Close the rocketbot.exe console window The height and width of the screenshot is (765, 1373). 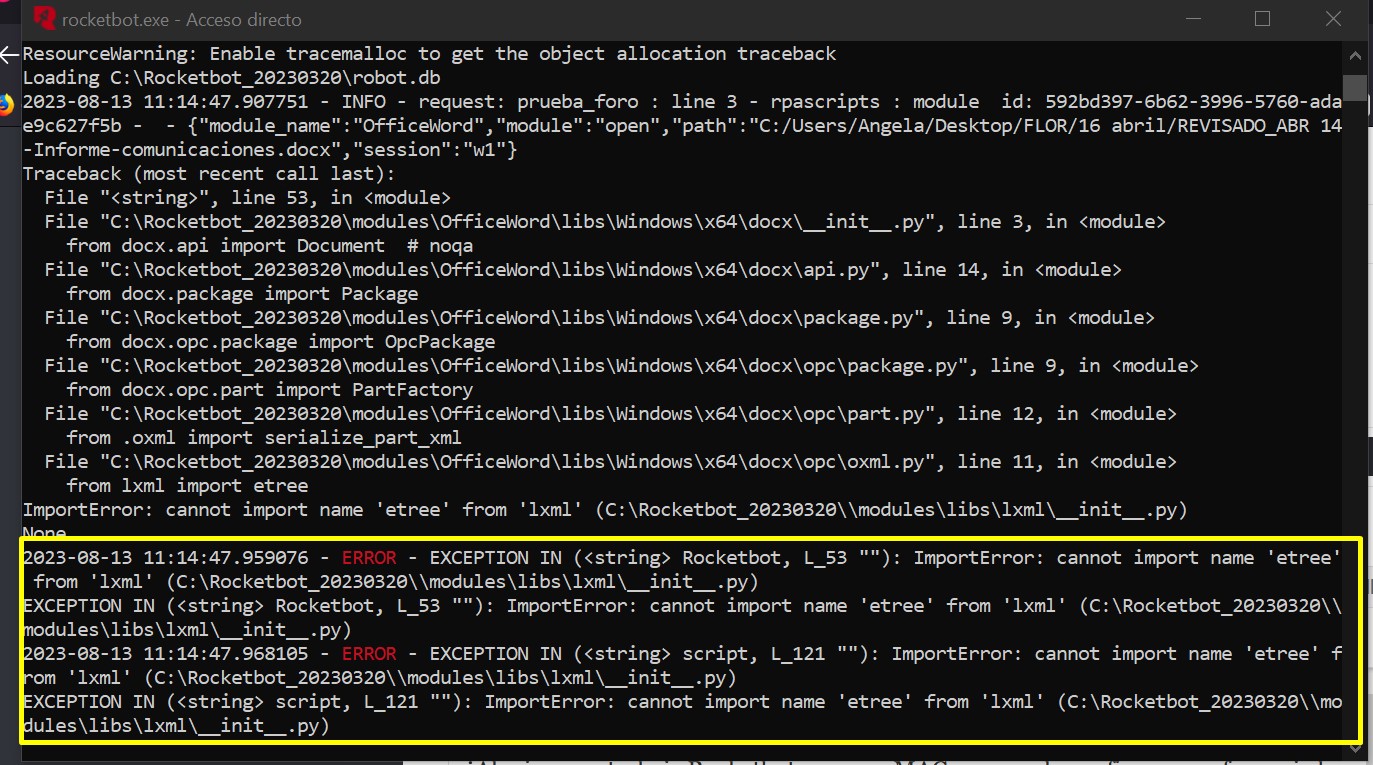[1333, 19]
